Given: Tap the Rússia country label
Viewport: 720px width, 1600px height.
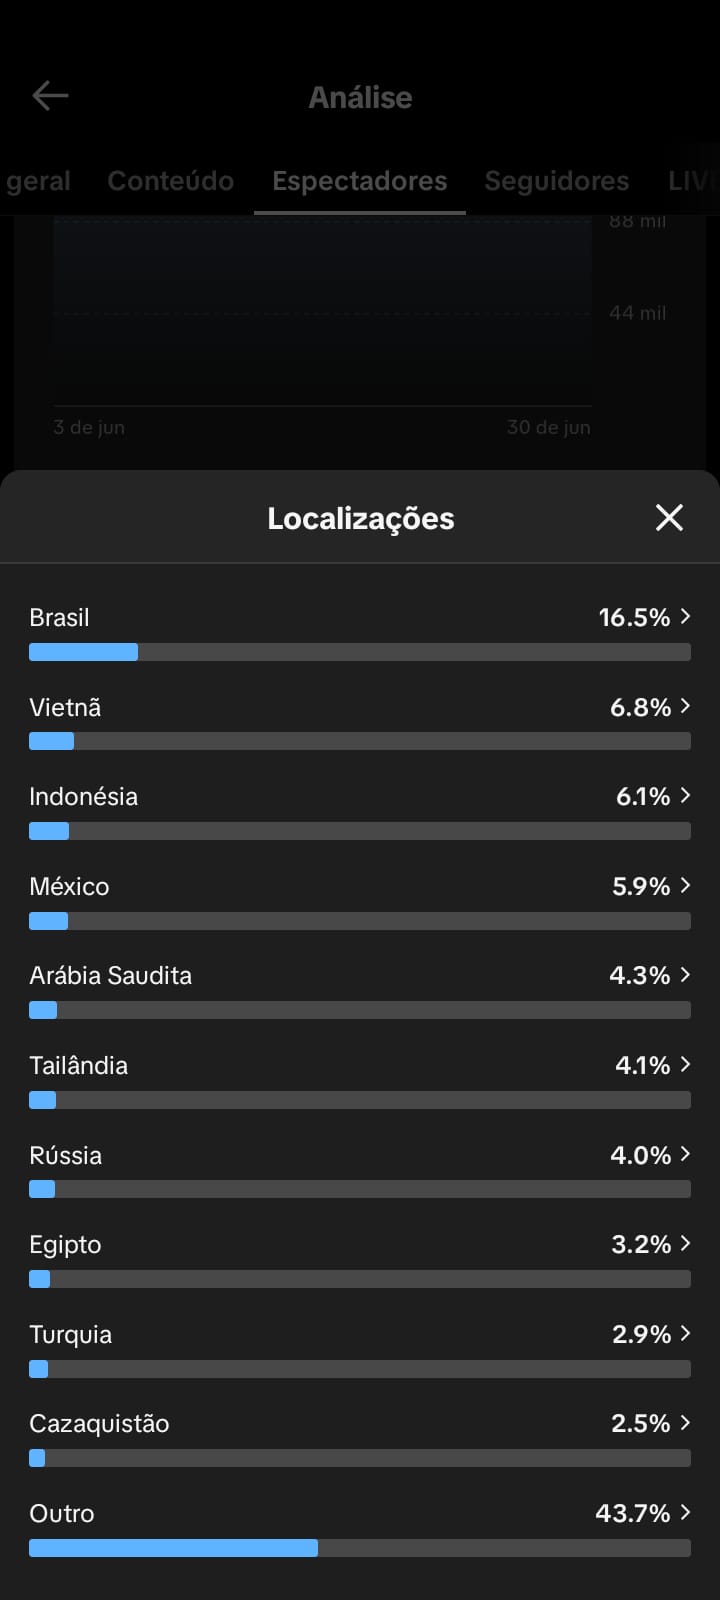Looking at the screenshot, I should (66, 1155).
